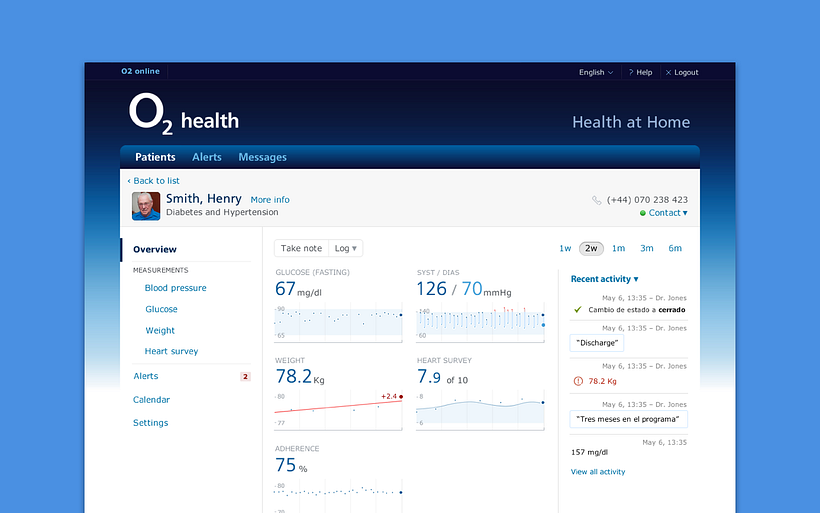820x513 pixels.
Task: Switch to the Alerts tab in navigation bar
Action: coord(207,157)
